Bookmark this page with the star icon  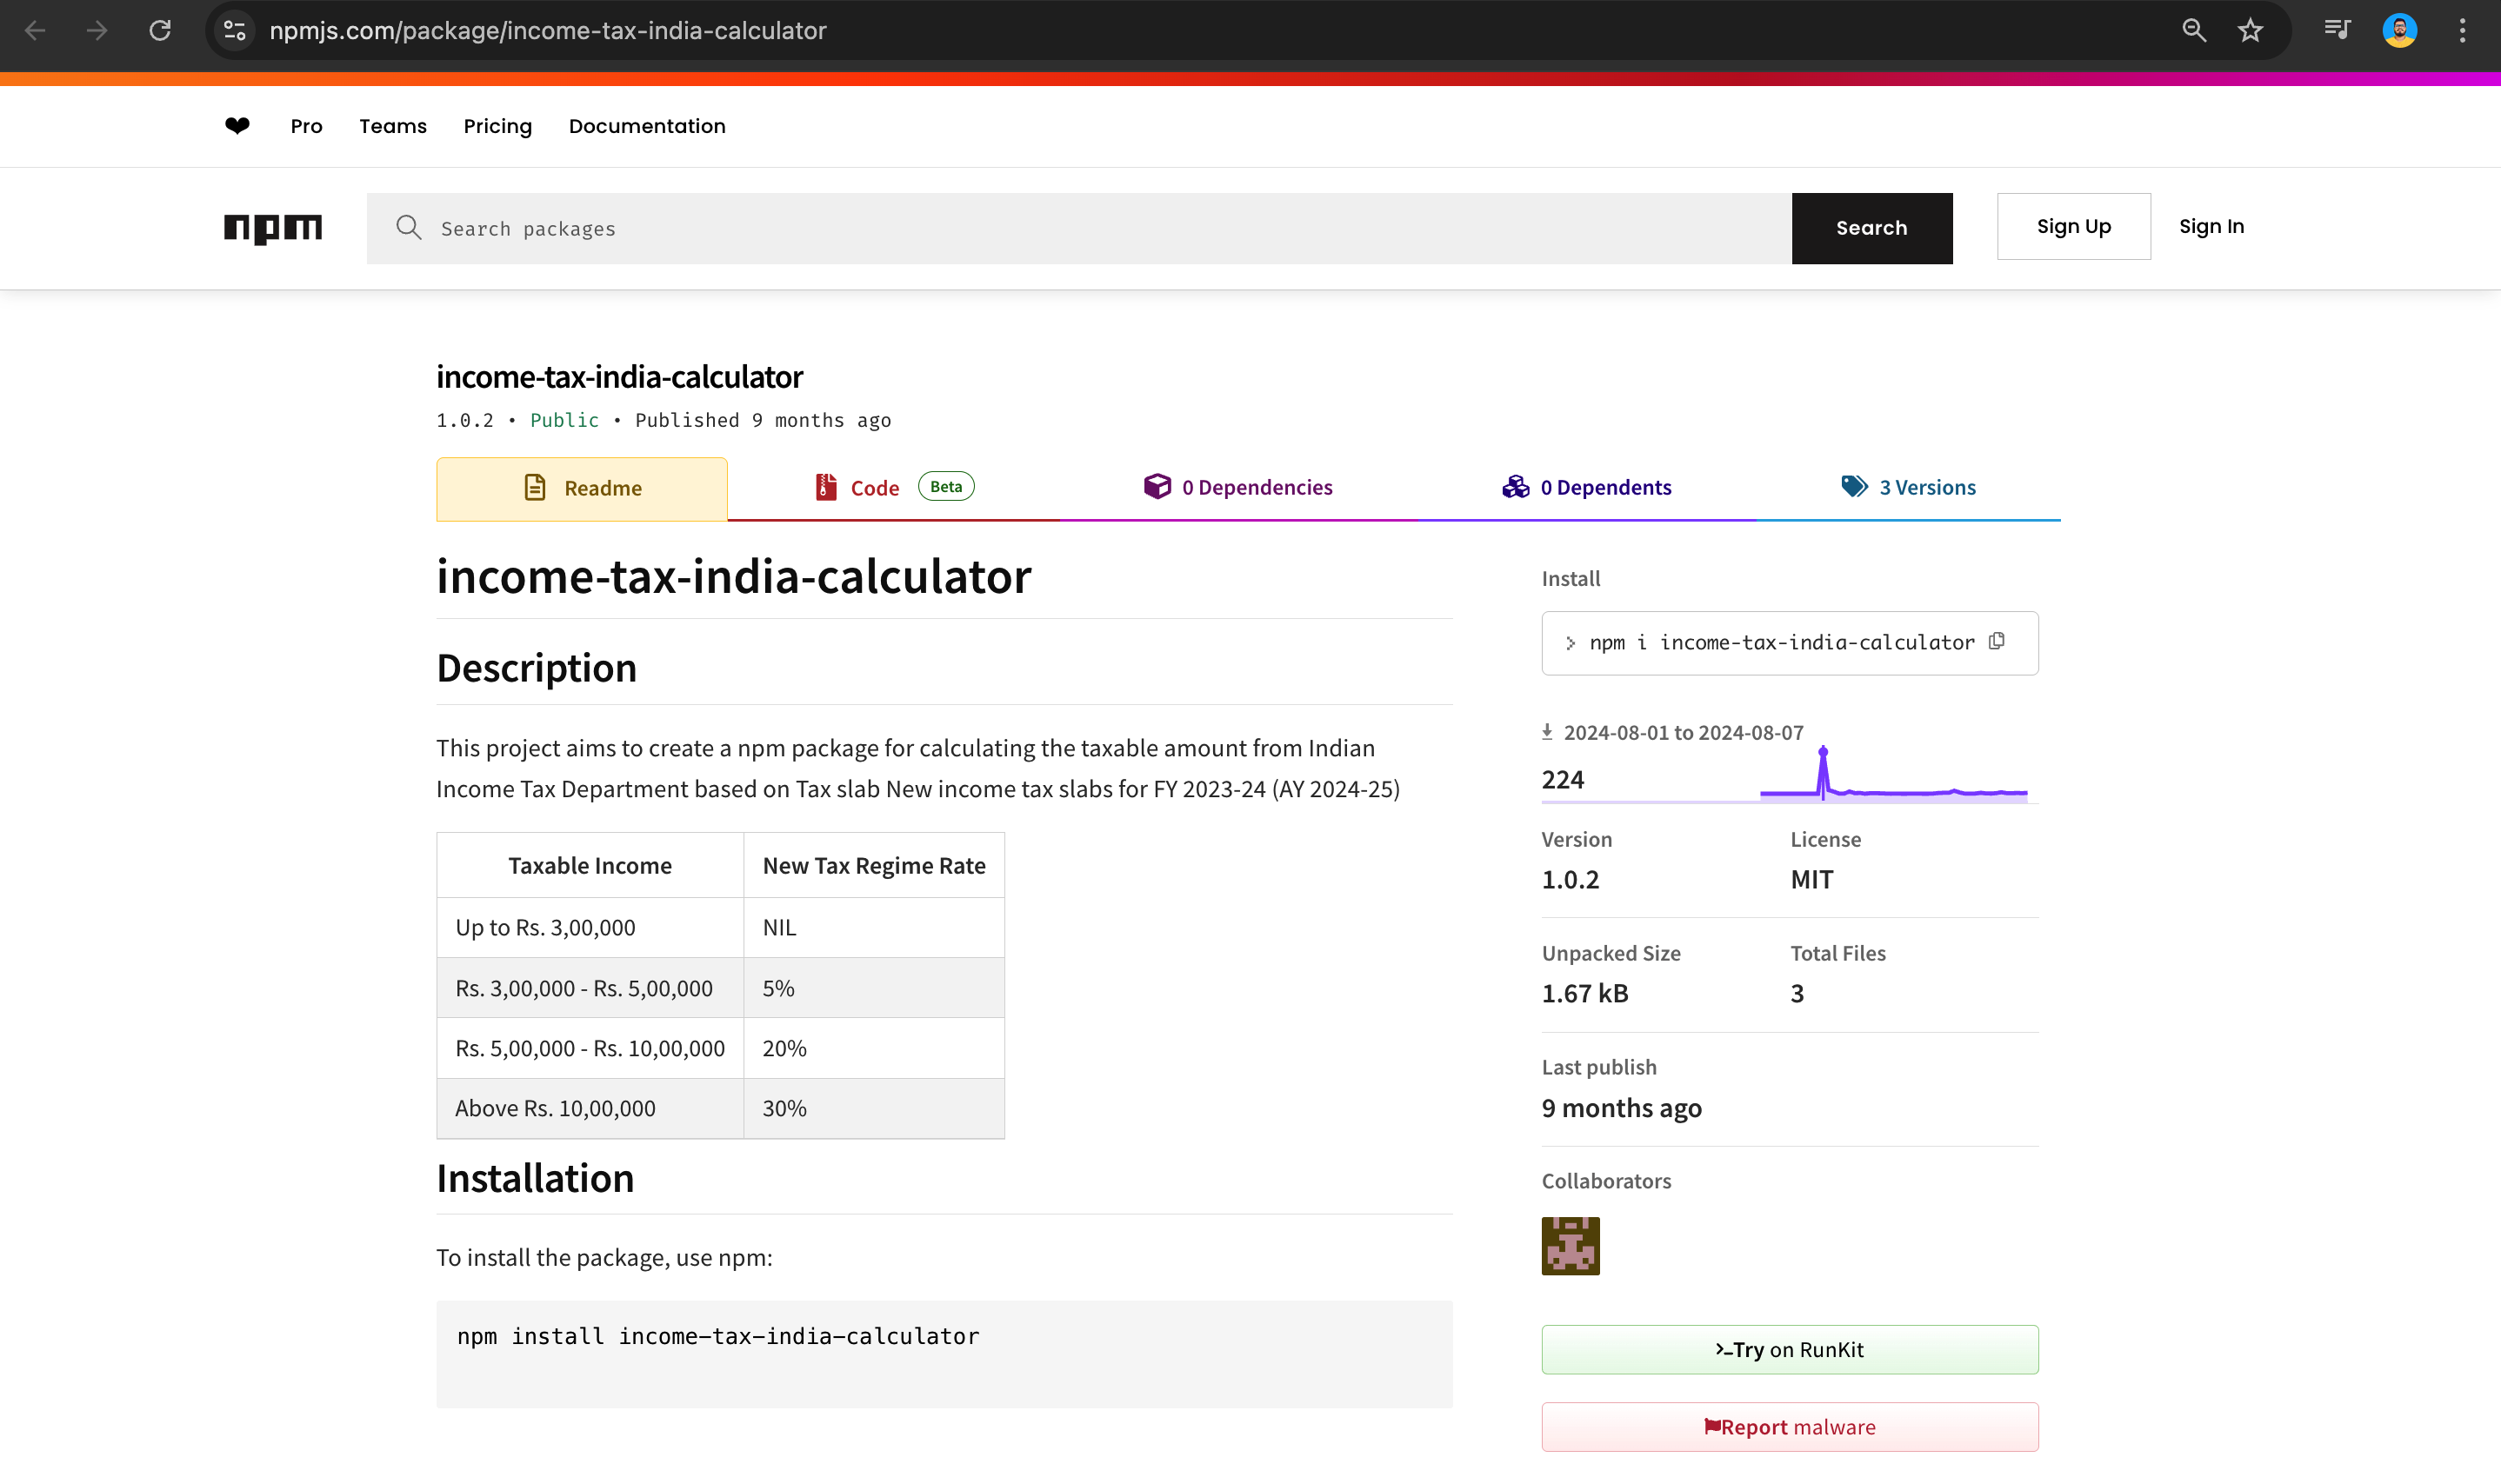(2250, 30)
